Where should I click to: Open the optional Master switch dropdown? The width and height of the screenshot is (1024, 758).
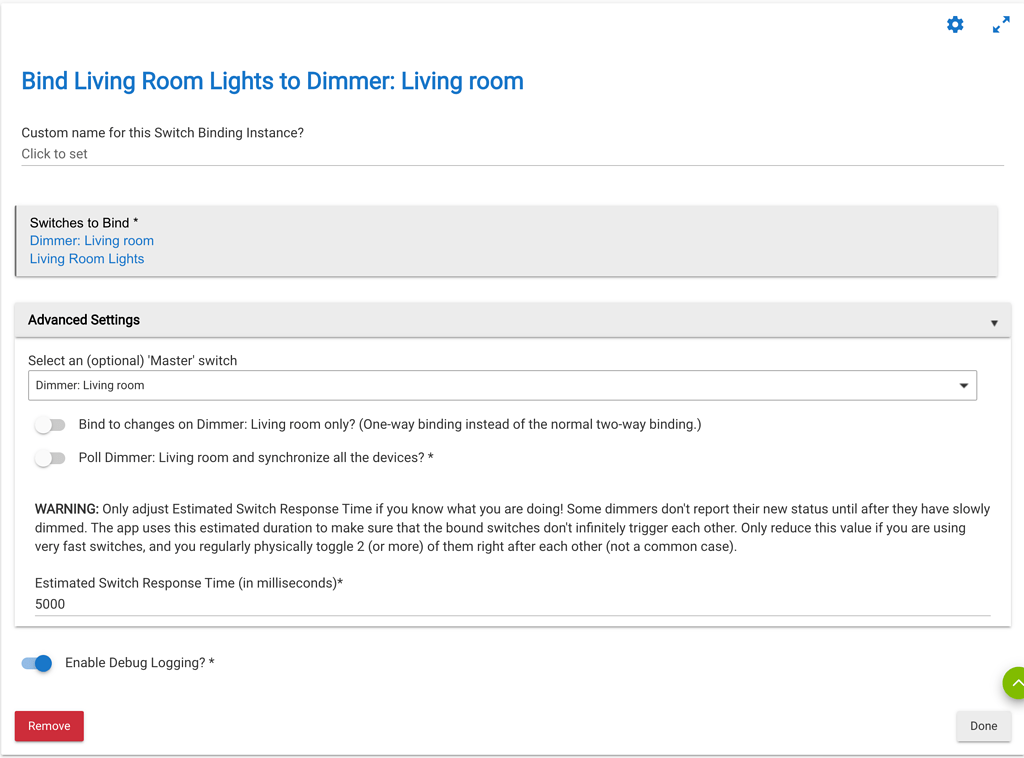click(x=502, y=385)
